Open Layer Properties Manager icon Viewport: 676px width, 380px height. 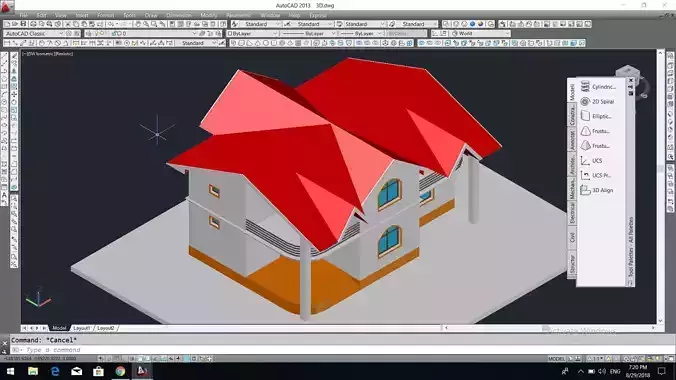click(89, 33)
